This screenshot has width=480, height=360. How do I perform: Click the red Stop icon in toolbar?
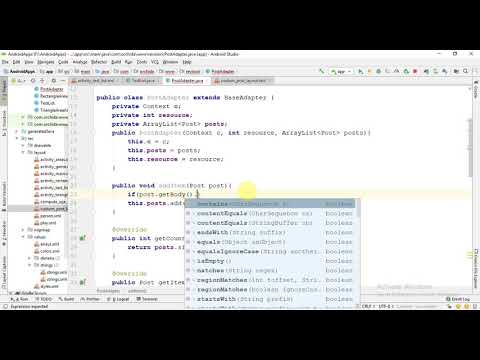tap(415, 71)
